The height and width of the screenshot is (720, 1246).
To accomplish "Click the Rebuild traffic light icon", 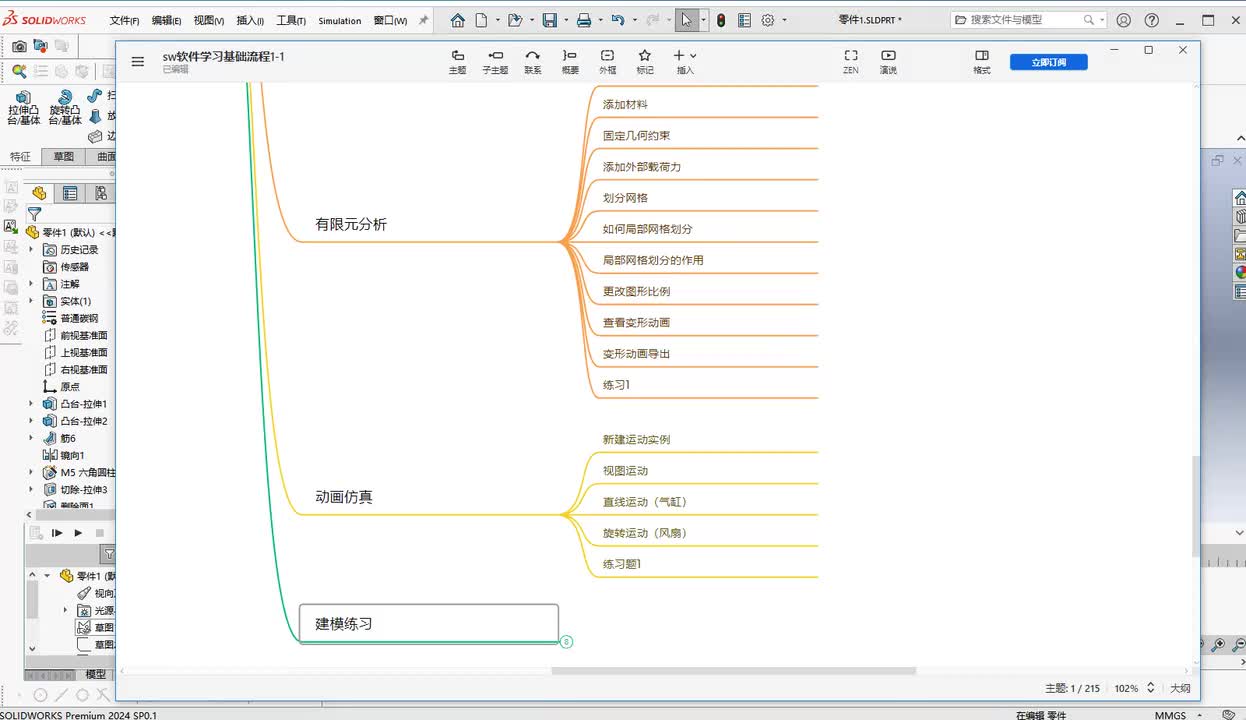I will coord(721,20).
